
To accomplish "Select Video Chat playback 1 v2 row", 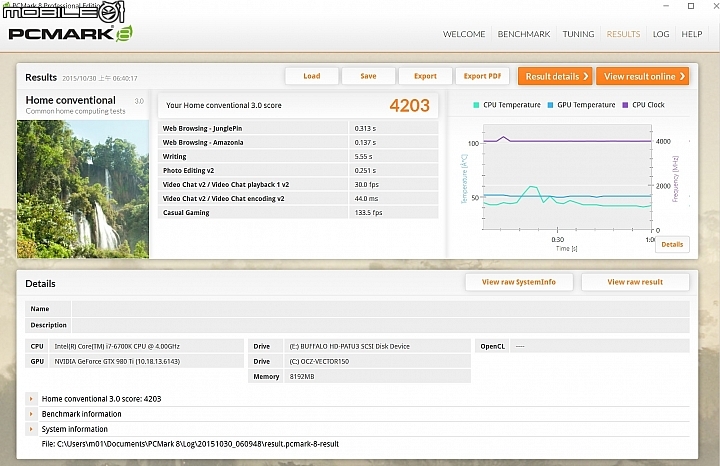I will pos(298,185).
